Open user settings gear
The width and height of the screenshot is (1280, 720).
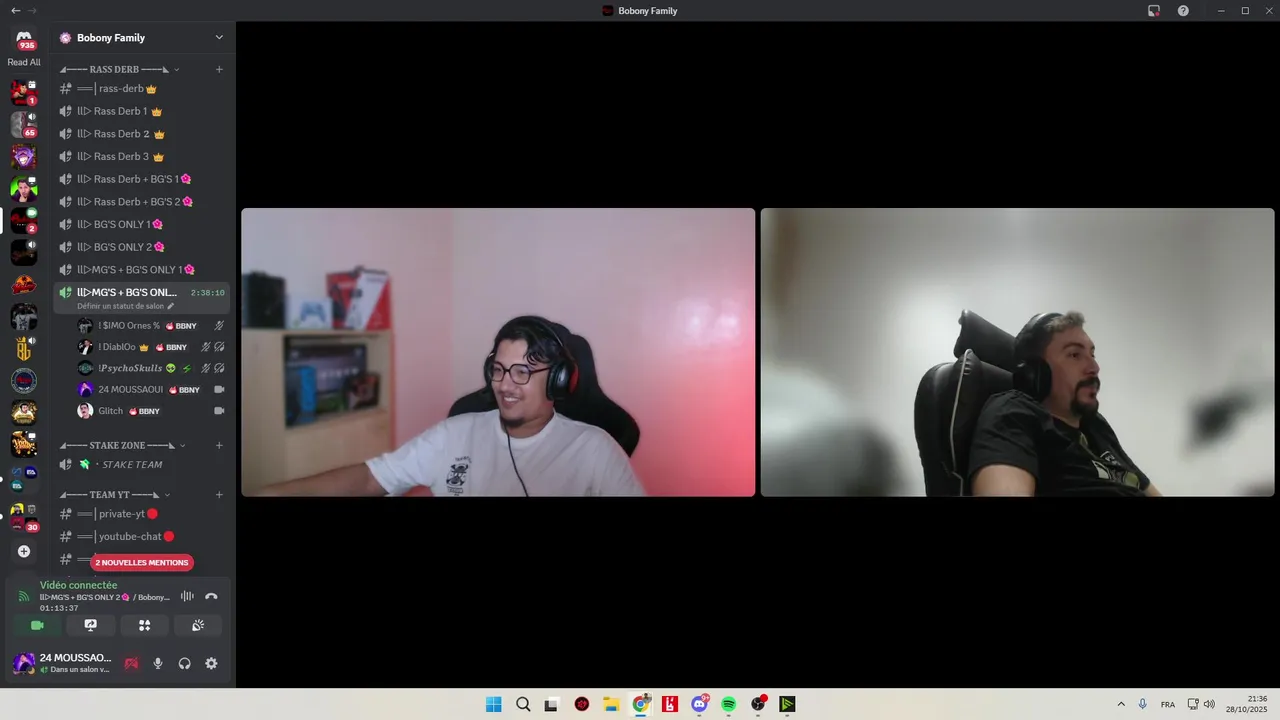click(x=211, y=663)
